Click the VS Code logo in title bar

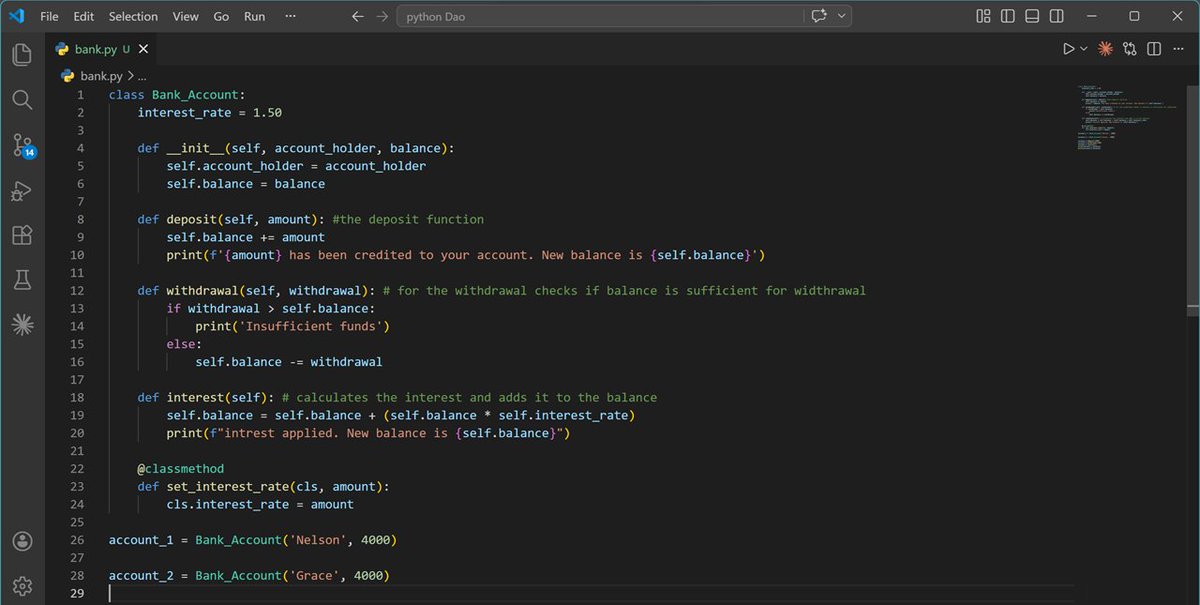click(x=16, y=16)
